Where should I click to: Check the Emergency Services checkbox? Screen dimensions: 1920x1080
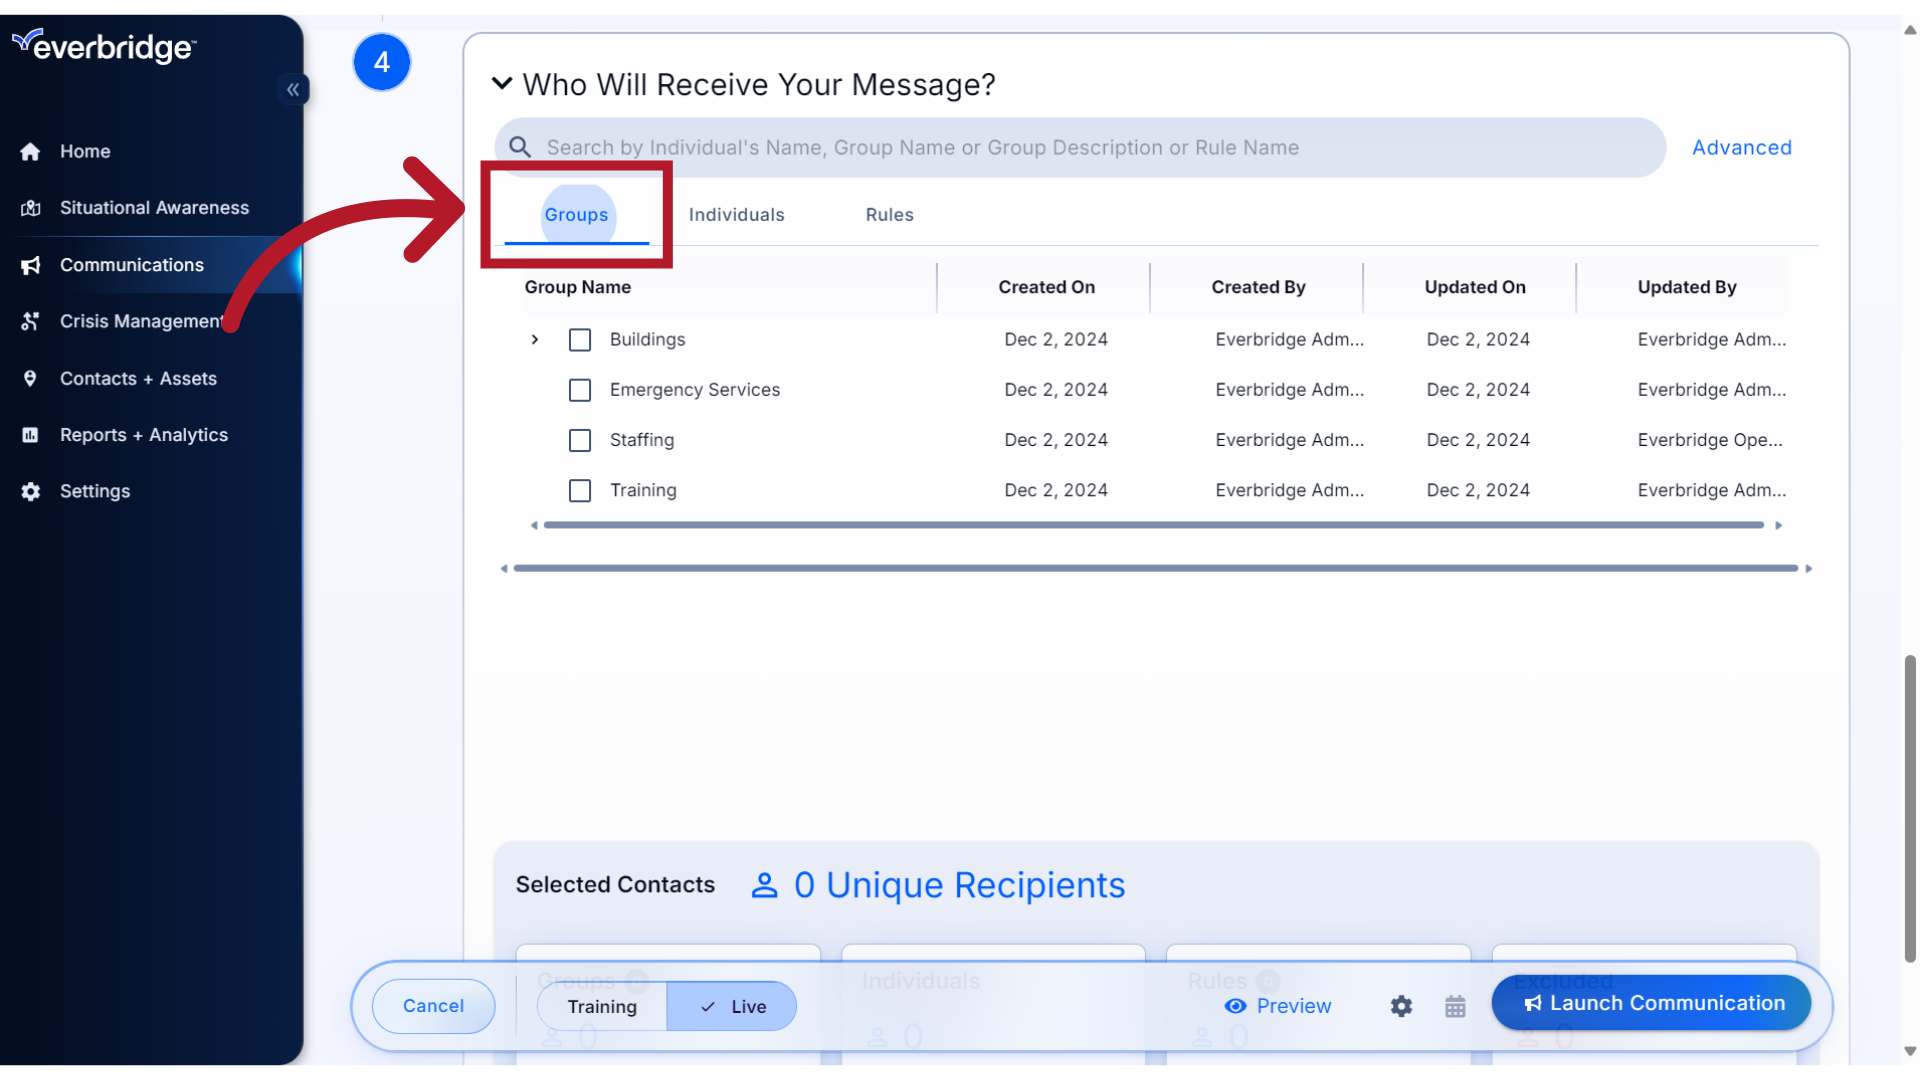pos(580,390)
